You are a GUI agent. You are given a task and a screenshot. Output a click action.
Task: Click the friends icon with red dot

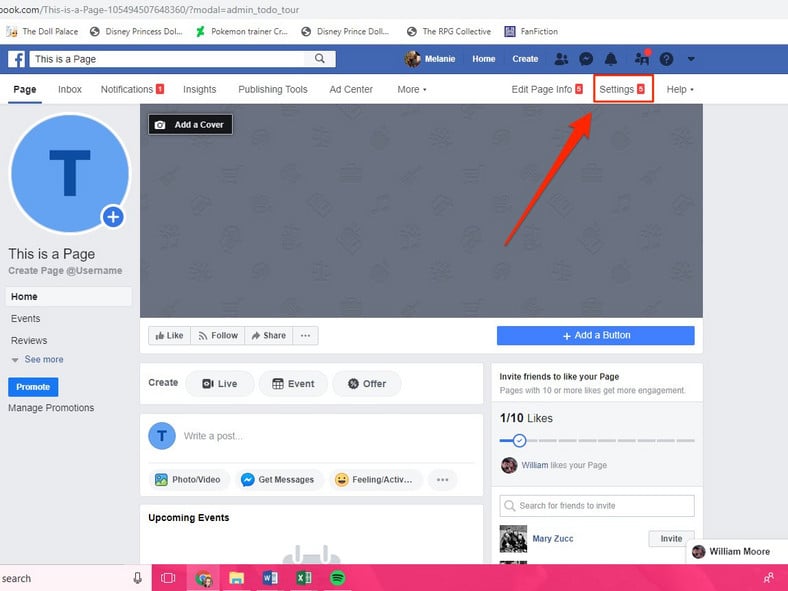[x=642, y=58]
